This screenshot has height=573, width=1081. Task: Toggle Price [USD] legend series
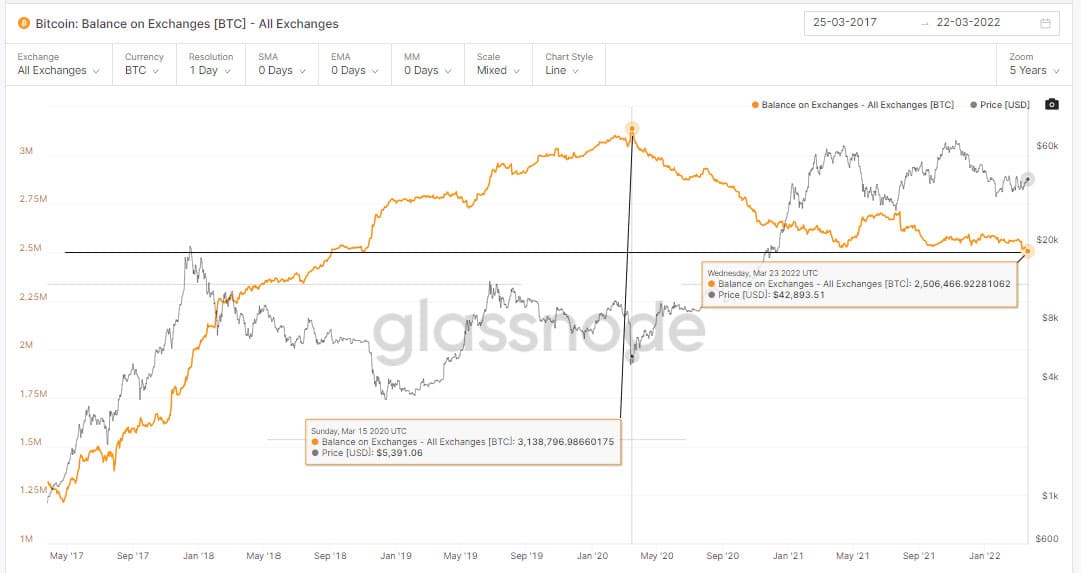[x=1001, y=105]
